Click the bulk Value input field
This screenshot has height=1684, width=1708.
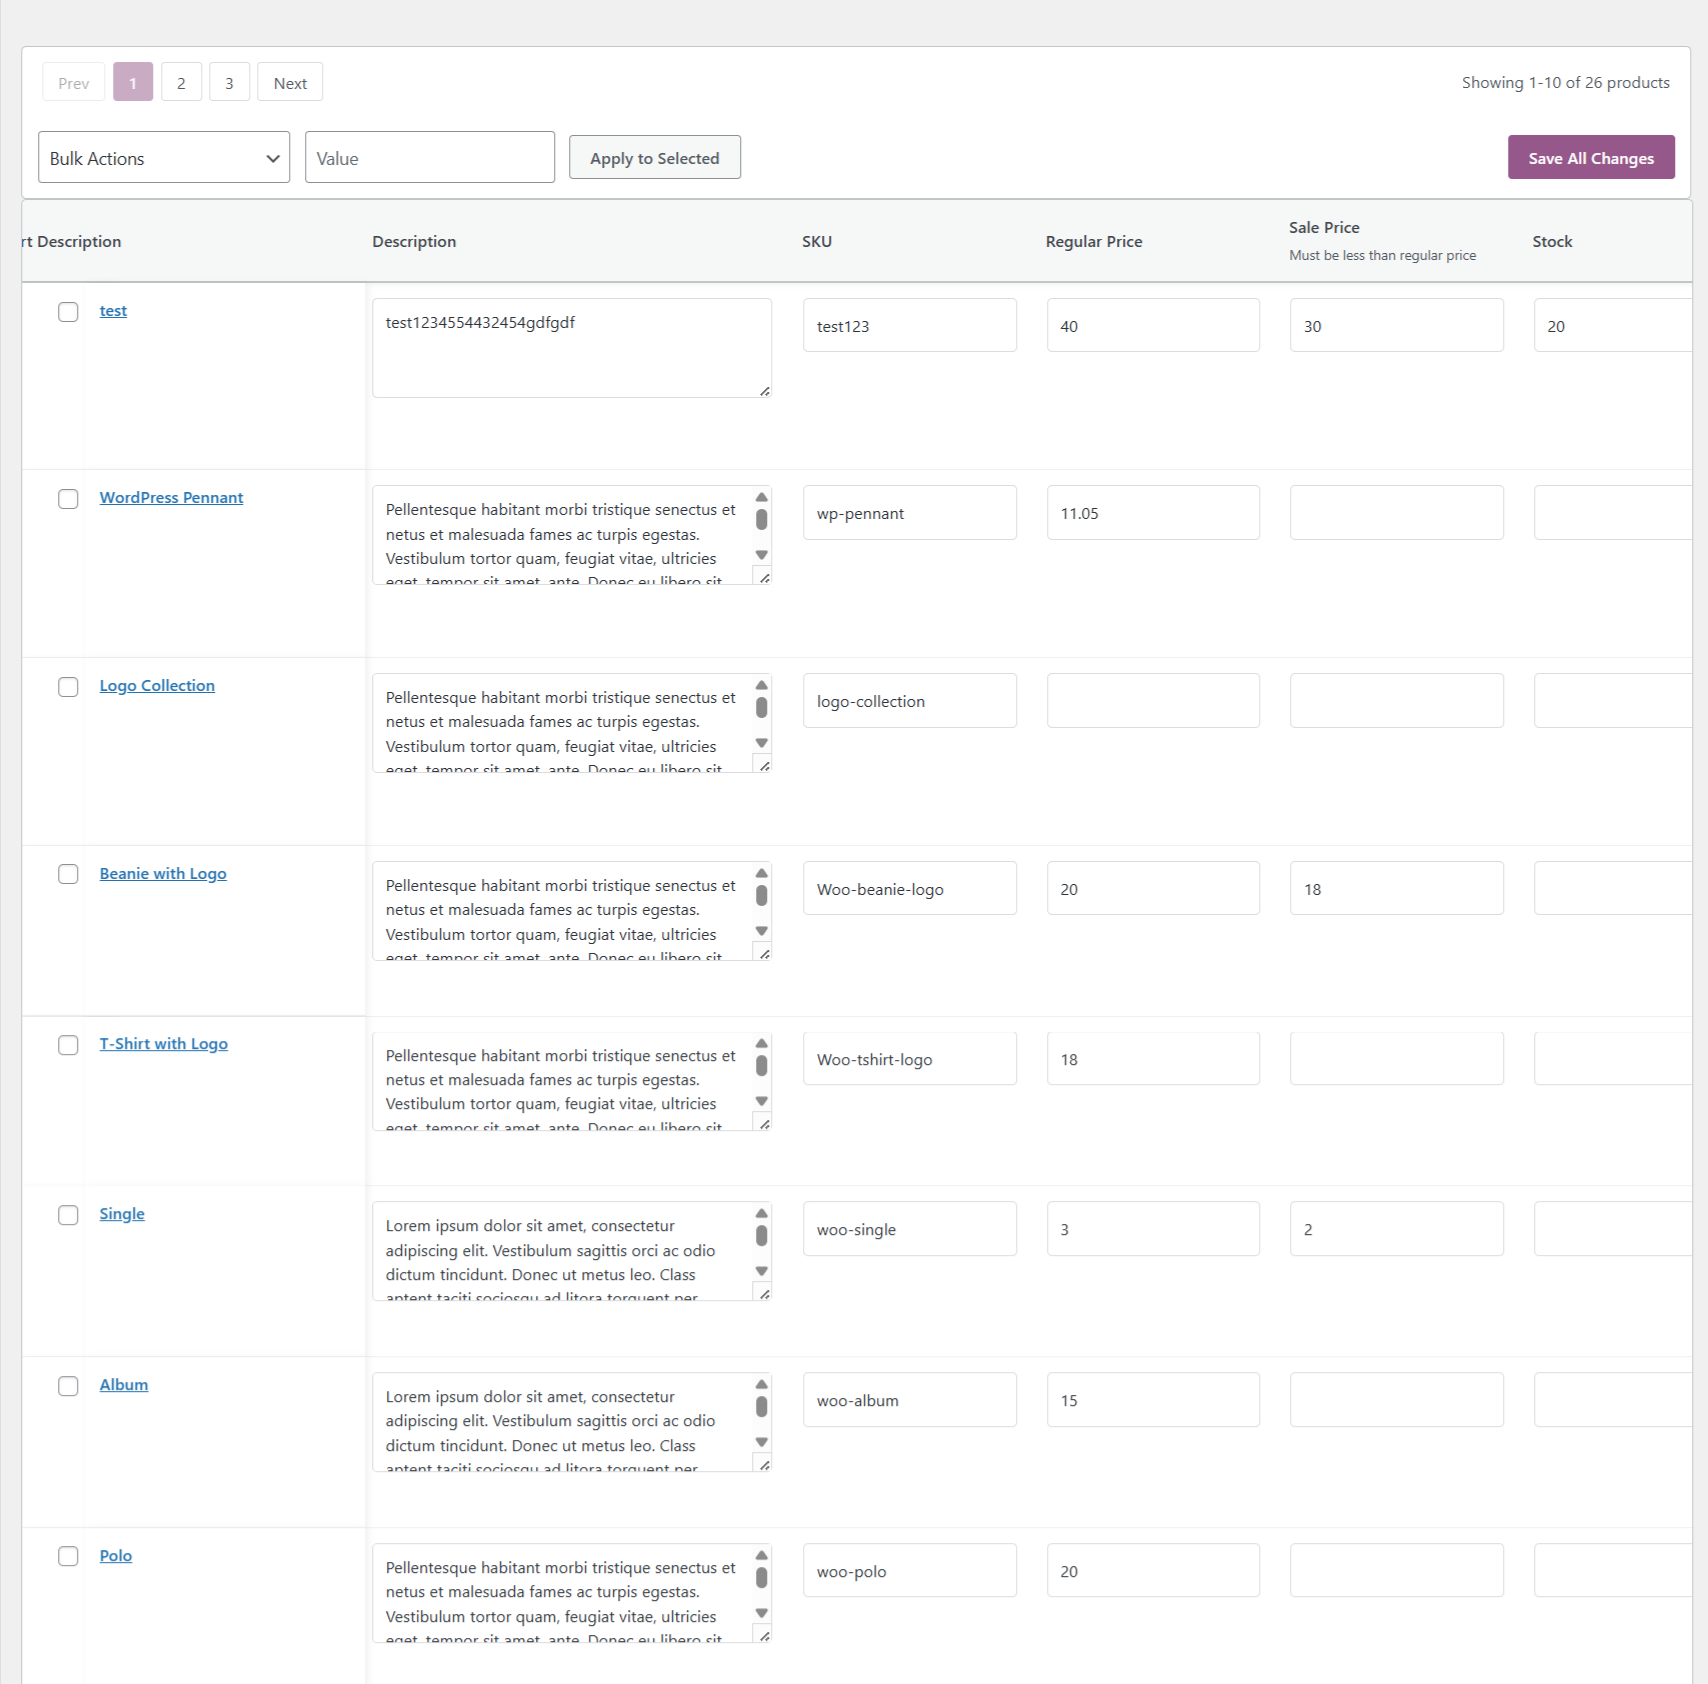429,158
